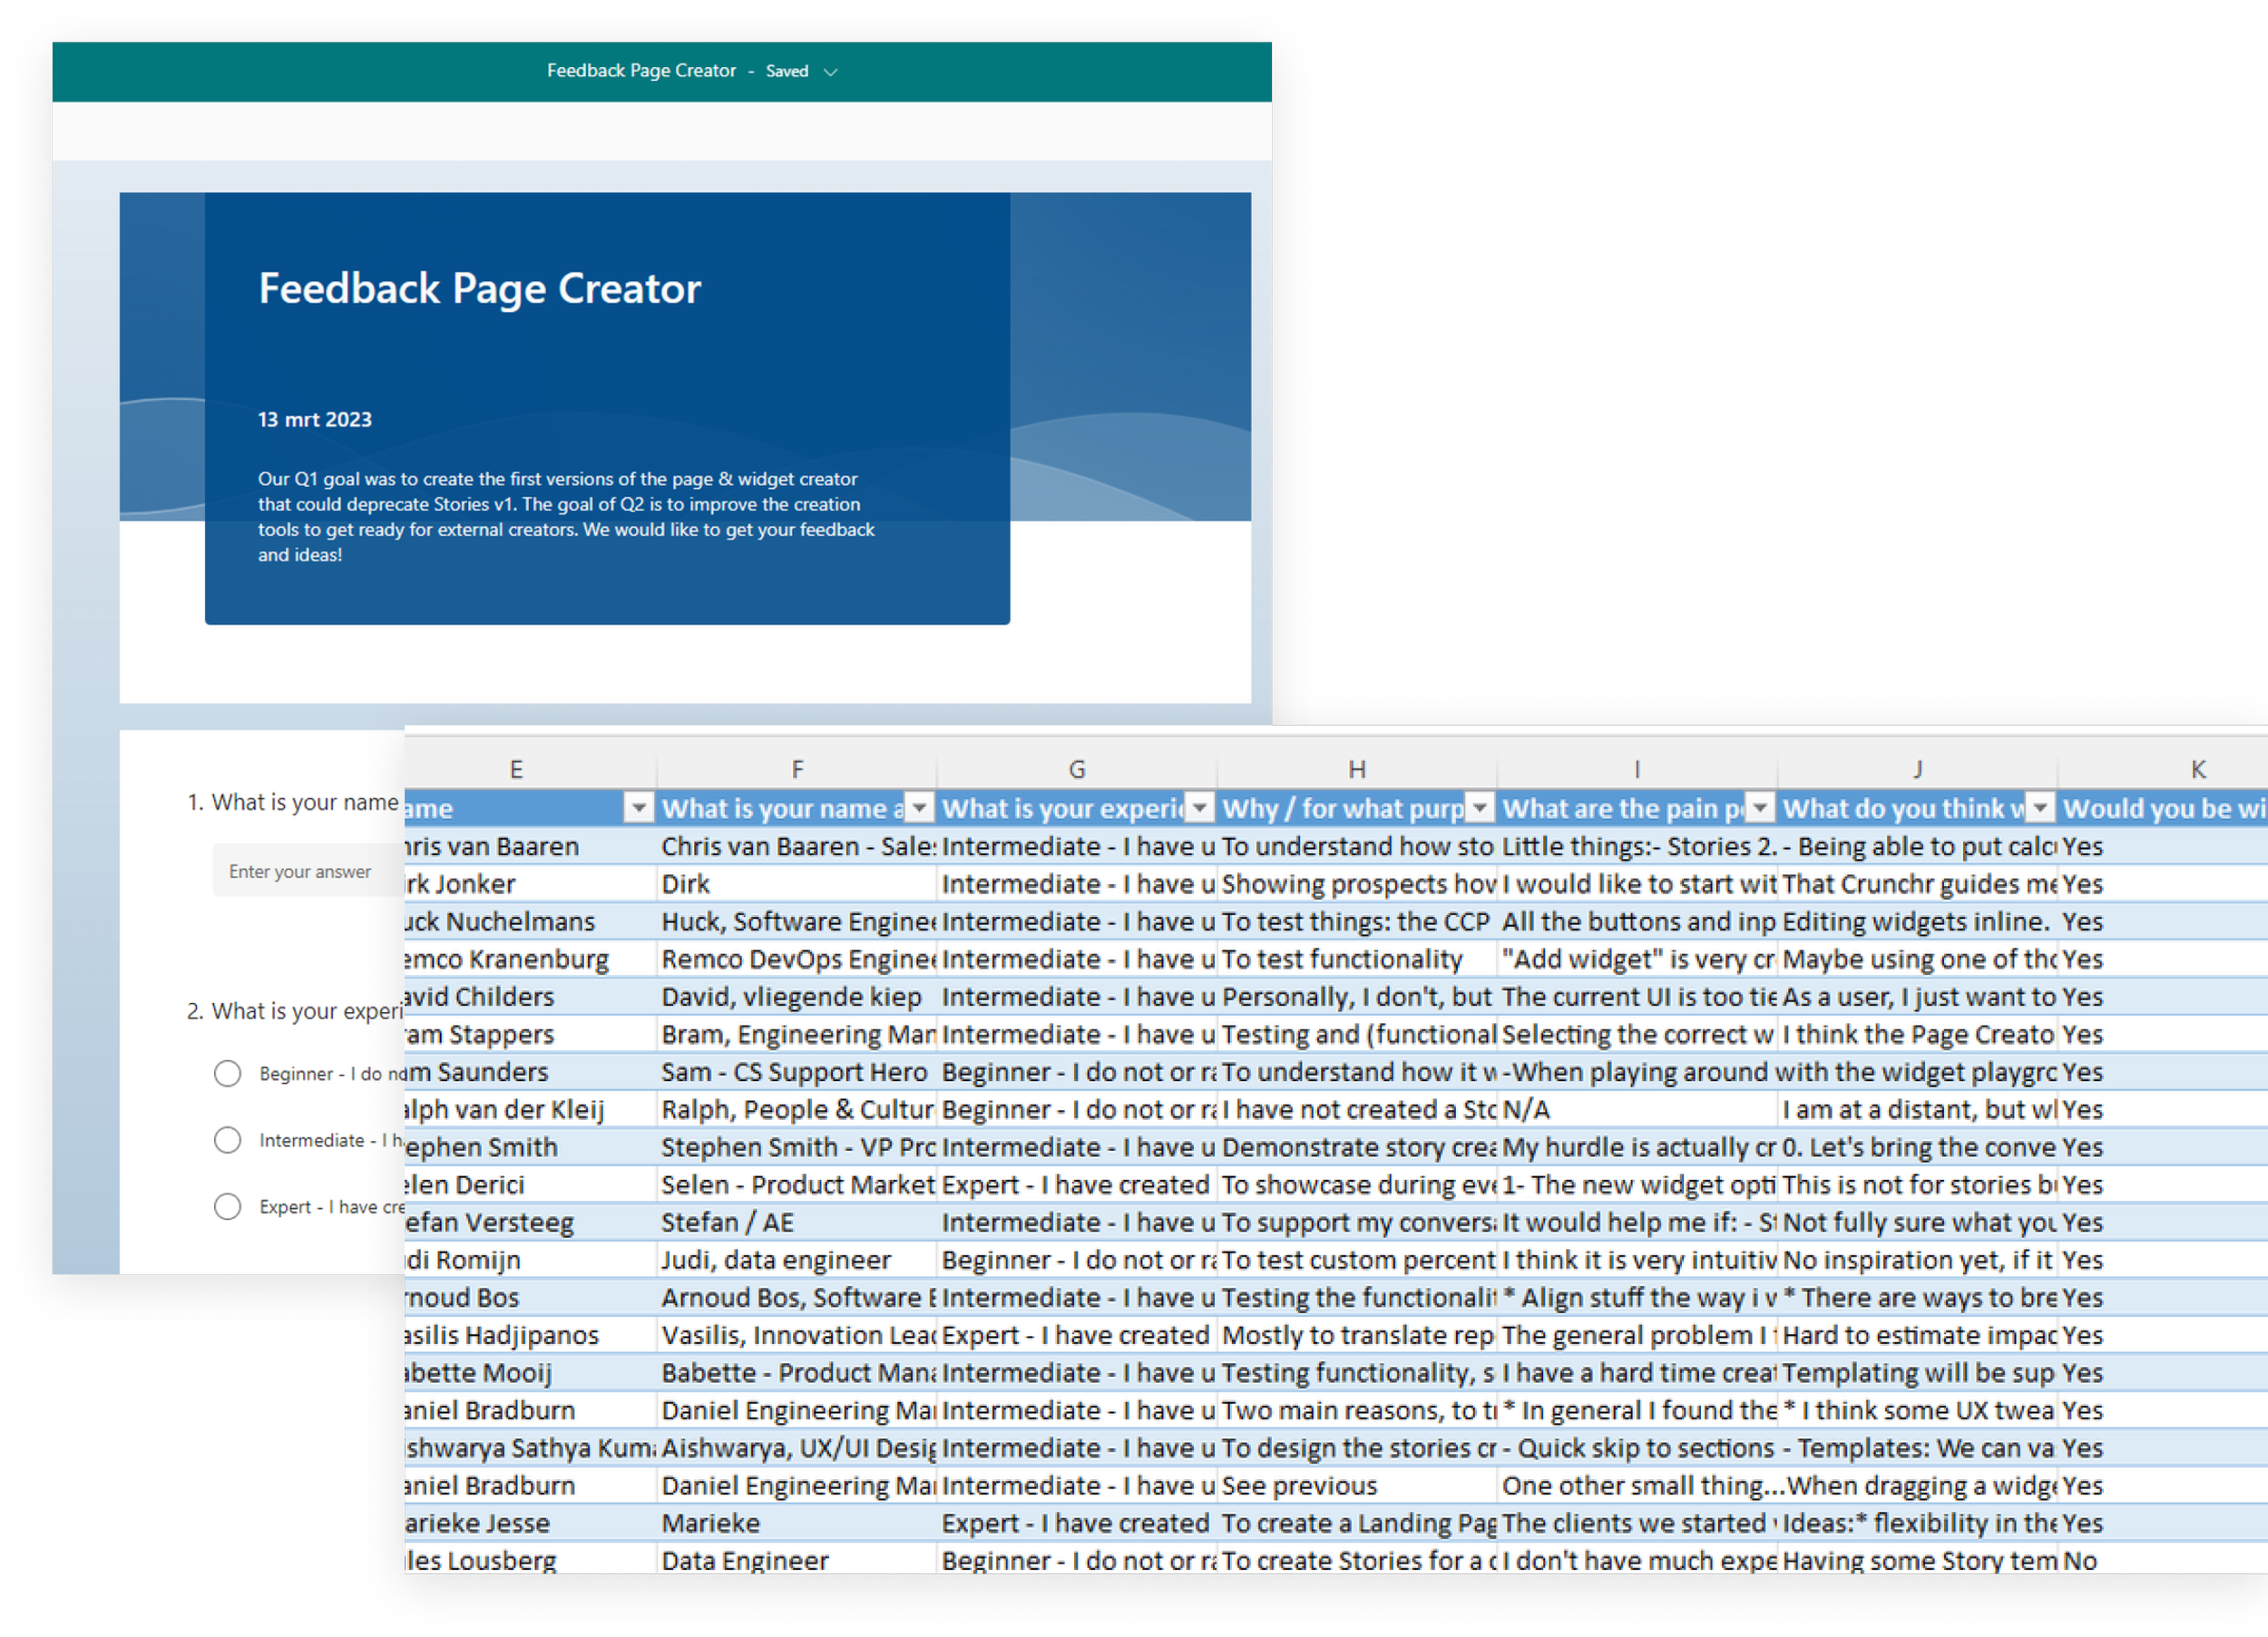Select the Expert radio button
2268x1637 pixels.
tap(227, 1206)
